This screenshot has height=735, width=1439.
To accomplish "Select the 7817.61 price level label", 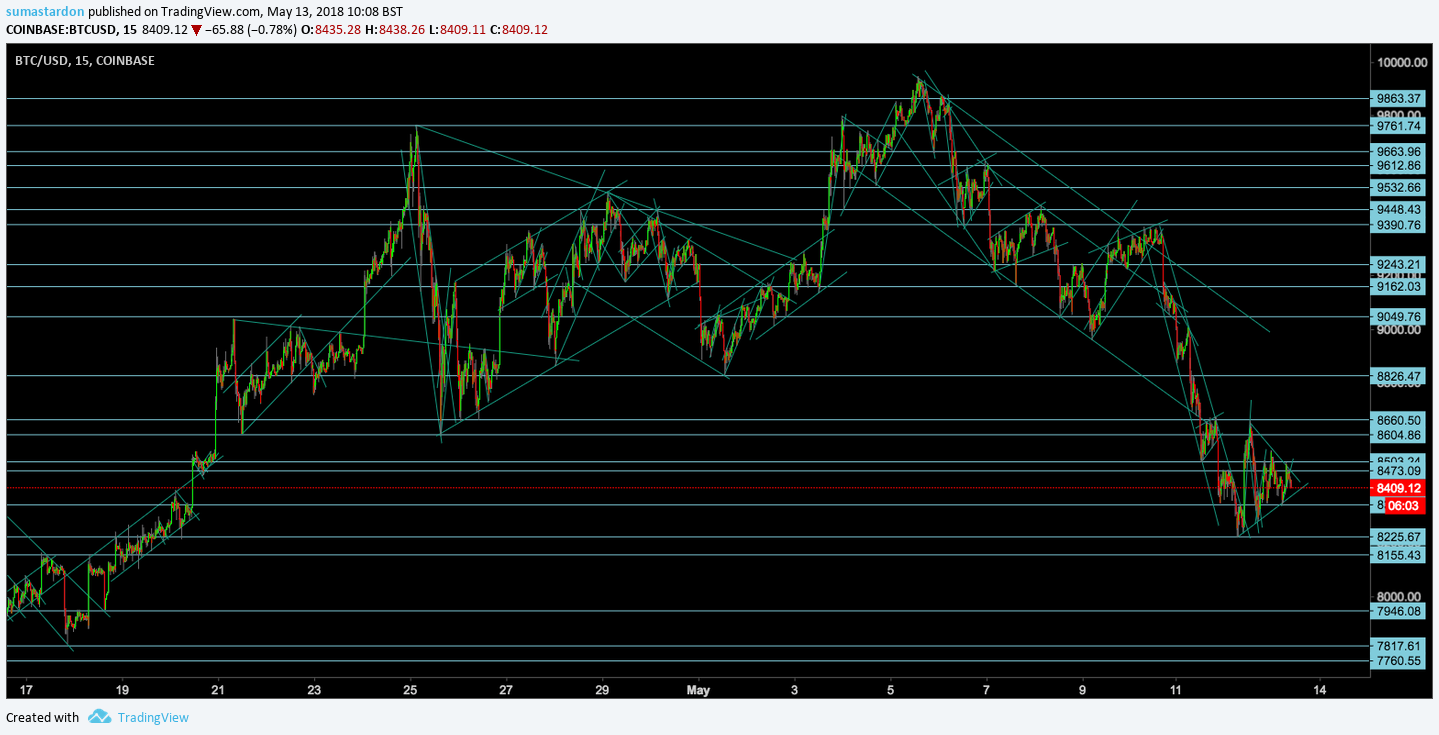I will pos(1399,647).
